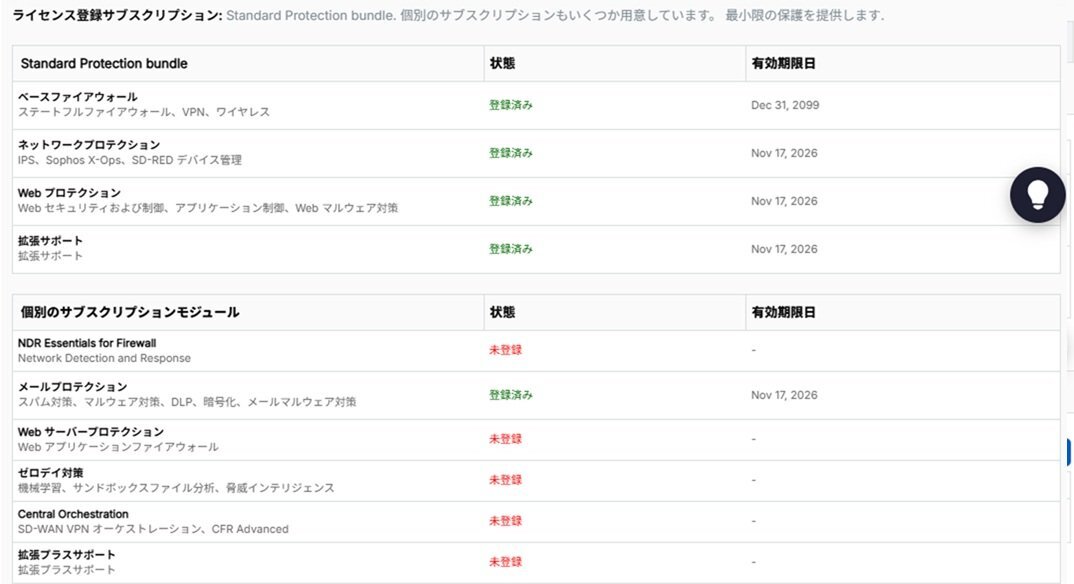The height and width of the screenshot is (584, 1074).
Task: Click 未登録 status in ゼロデイ対策 row
Action: coord(505,480)
